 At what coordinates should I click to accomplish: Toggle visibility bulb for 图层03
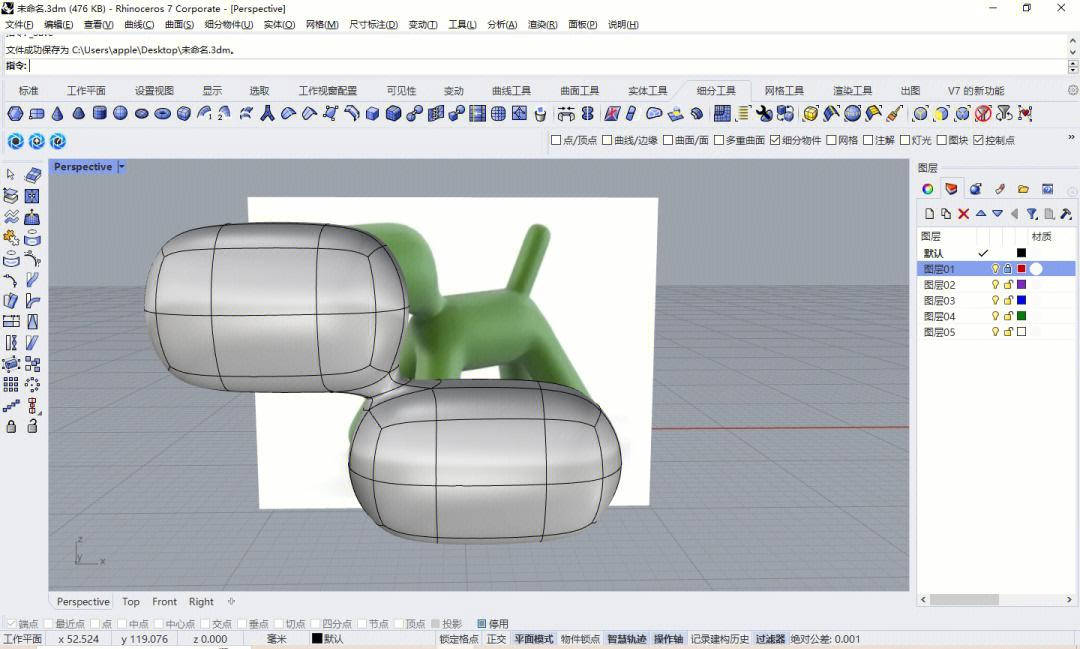click(x=995, y=301)
